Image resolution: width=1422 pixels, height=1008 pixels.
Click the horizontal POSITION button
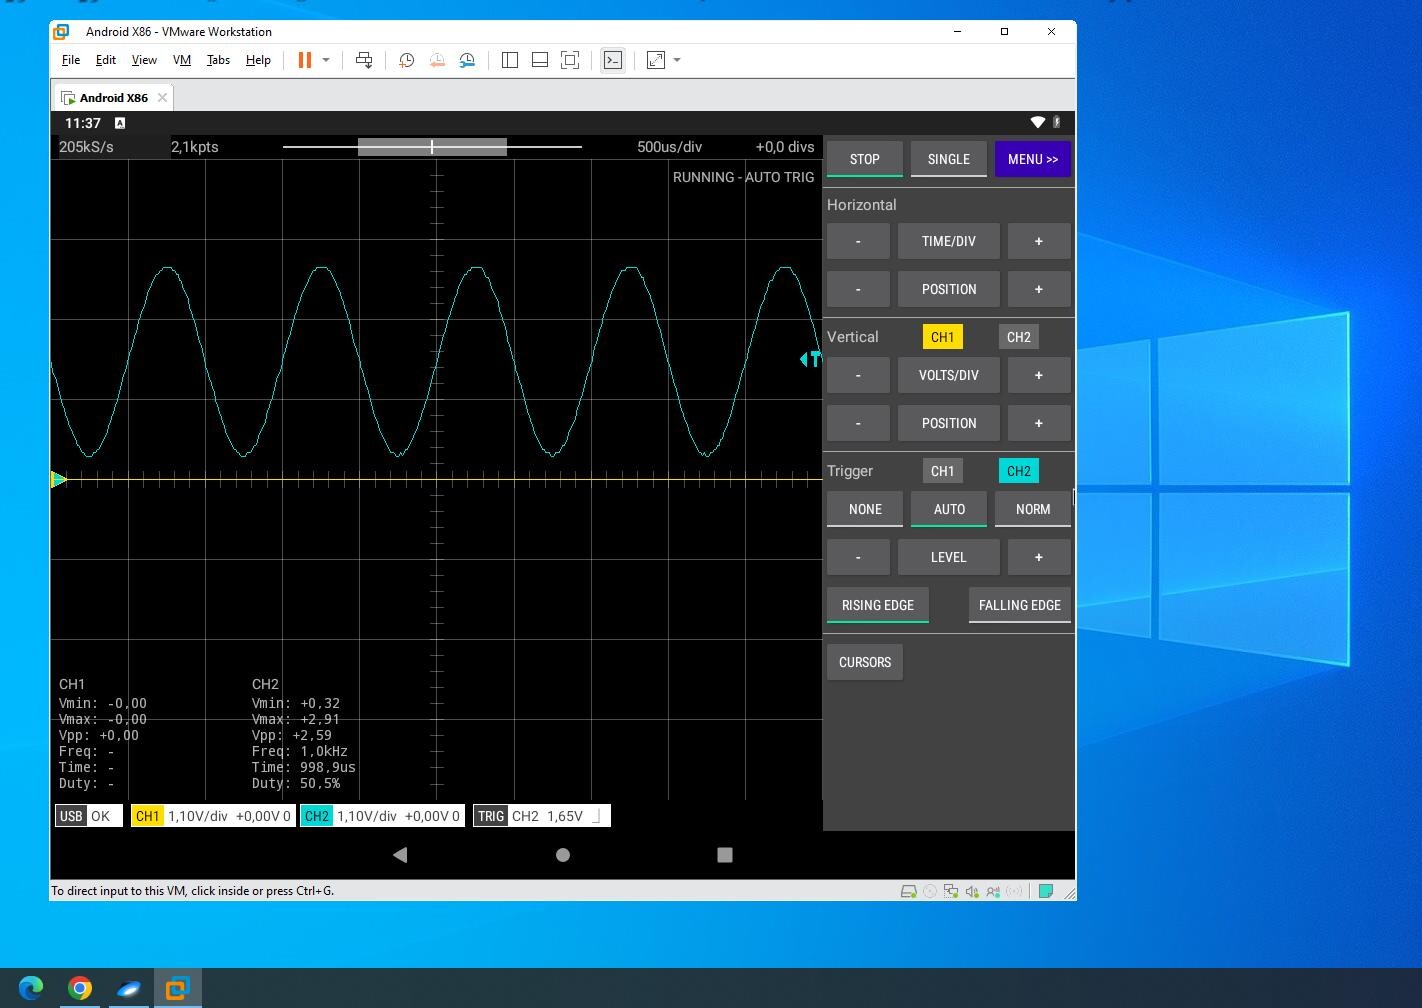tap(949, 289)
